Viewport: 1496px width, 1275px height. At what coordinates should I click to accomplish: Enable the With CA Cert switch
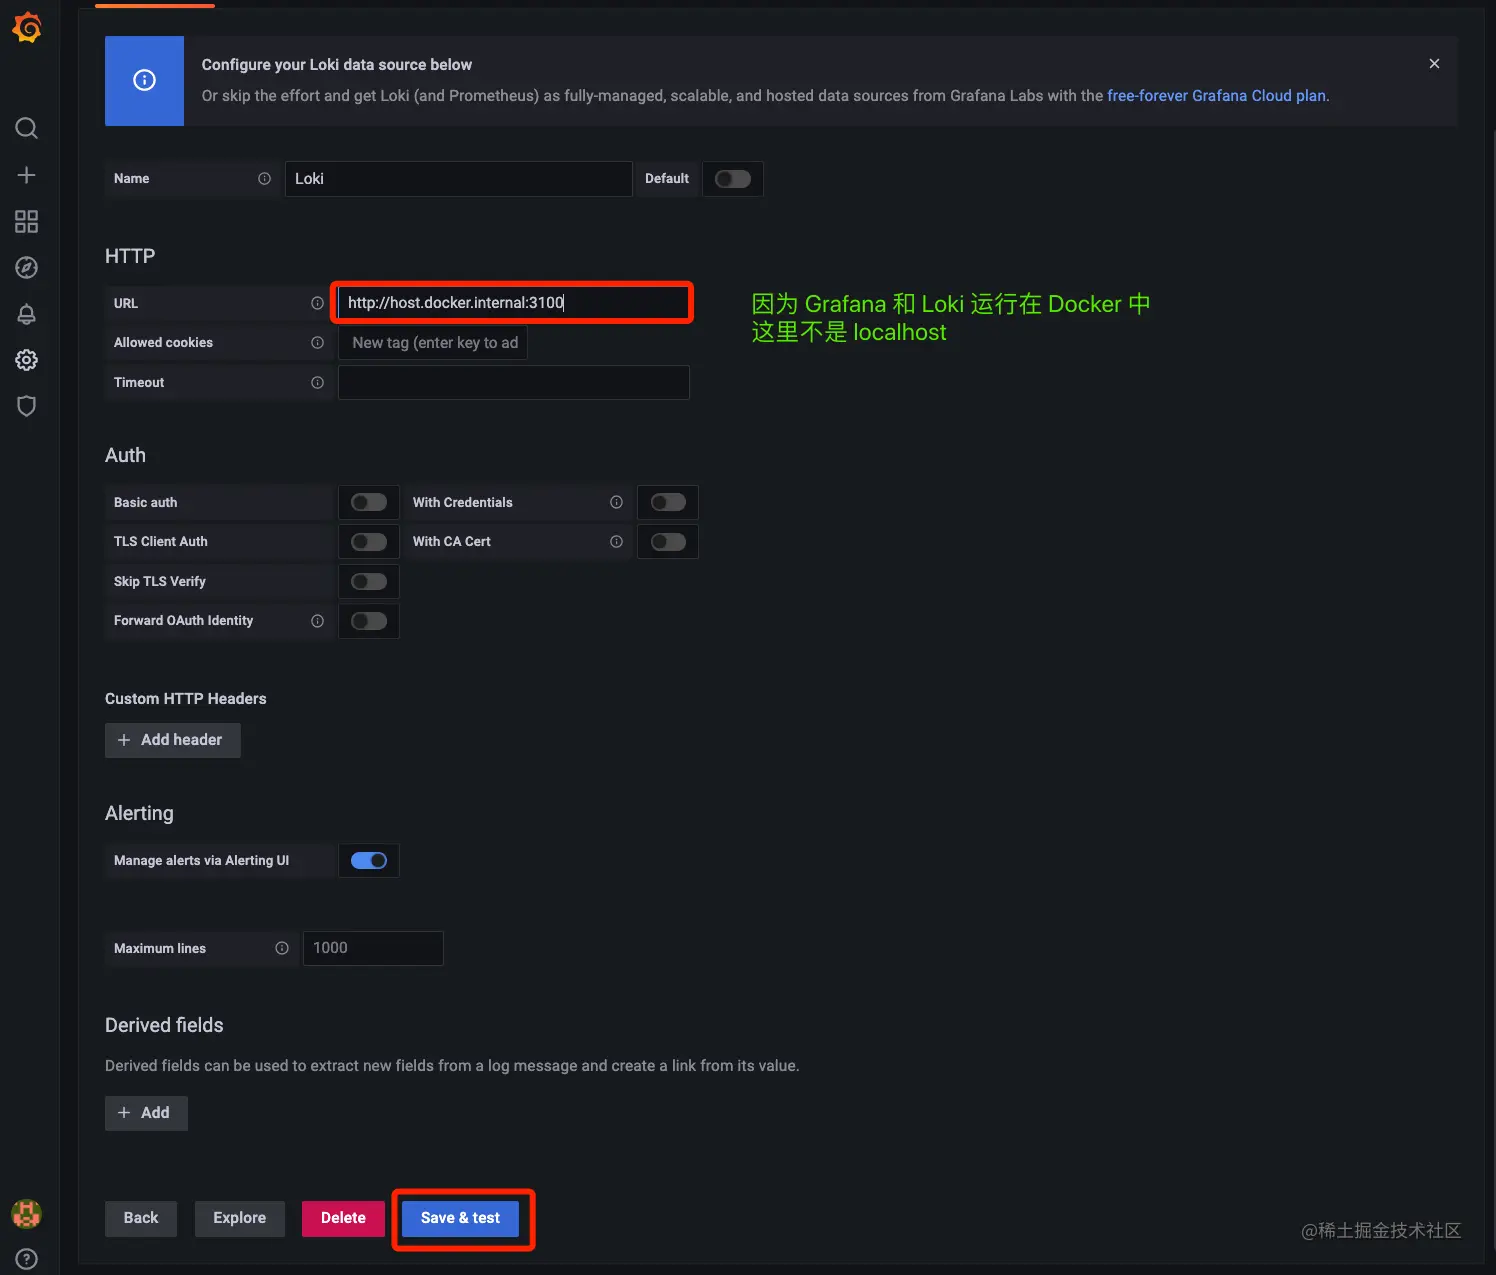[x=668, y=541]
